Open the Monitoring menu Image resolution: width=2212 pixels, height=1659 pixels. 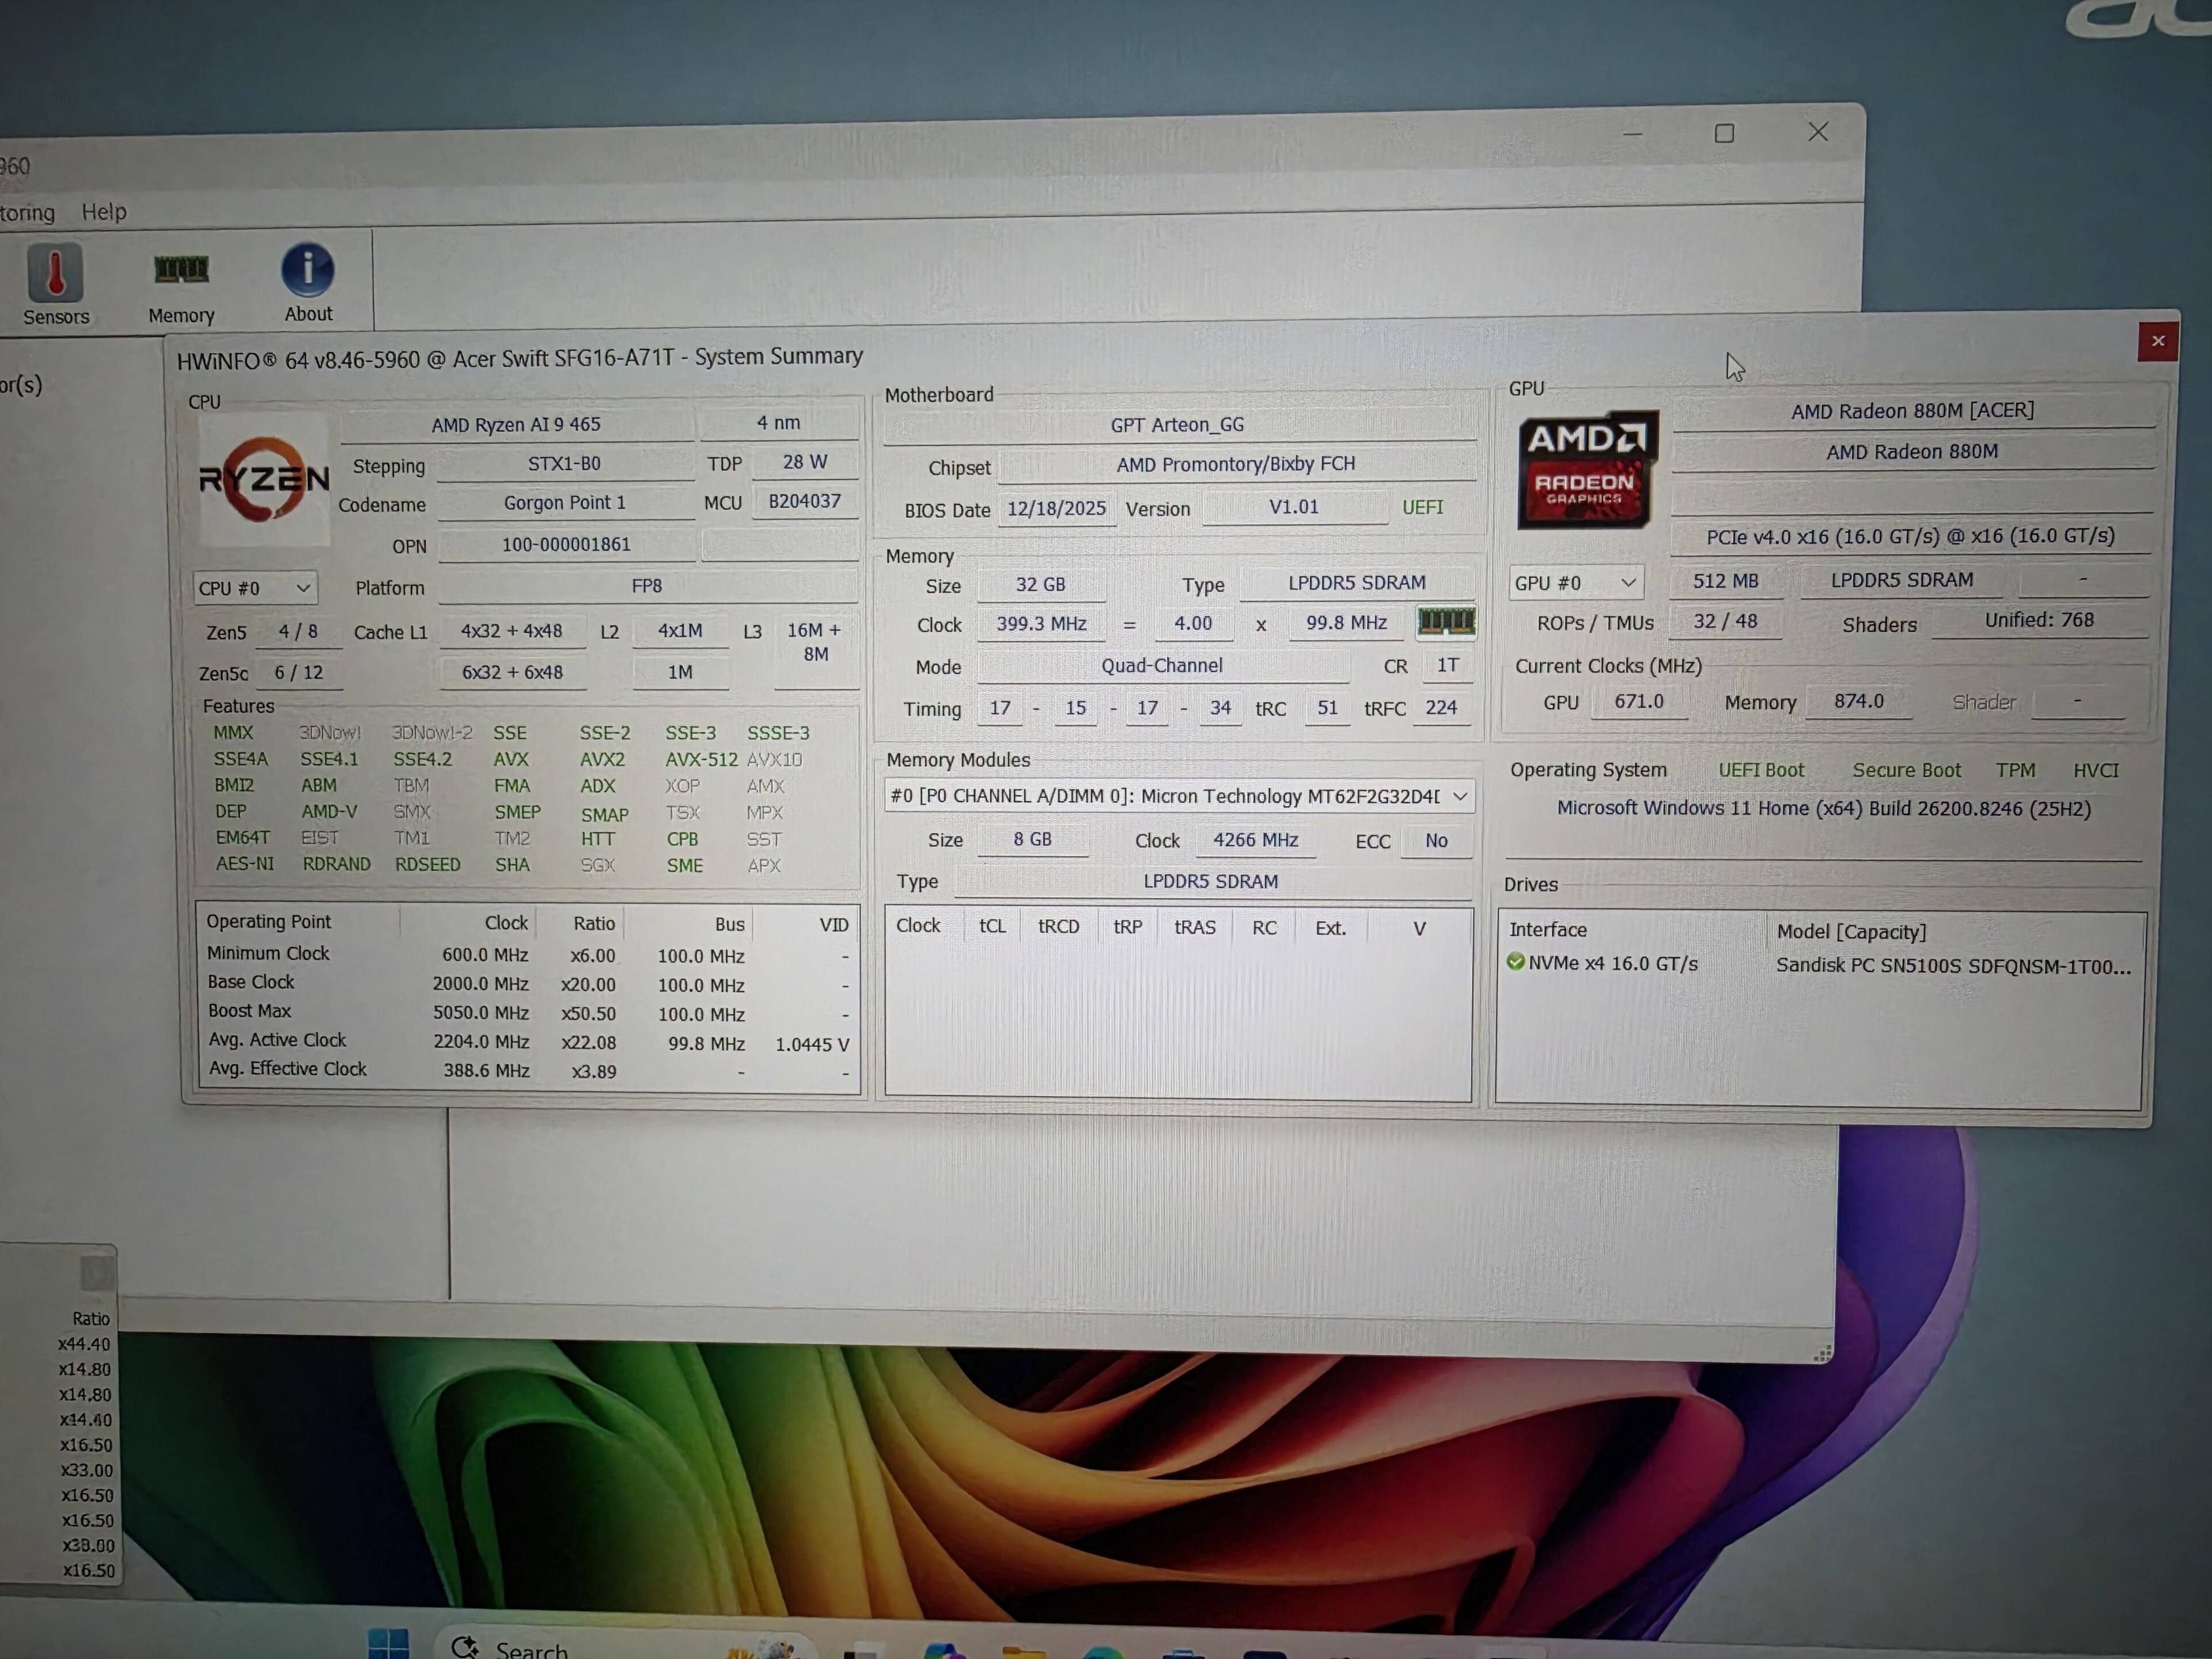(27, 213)
